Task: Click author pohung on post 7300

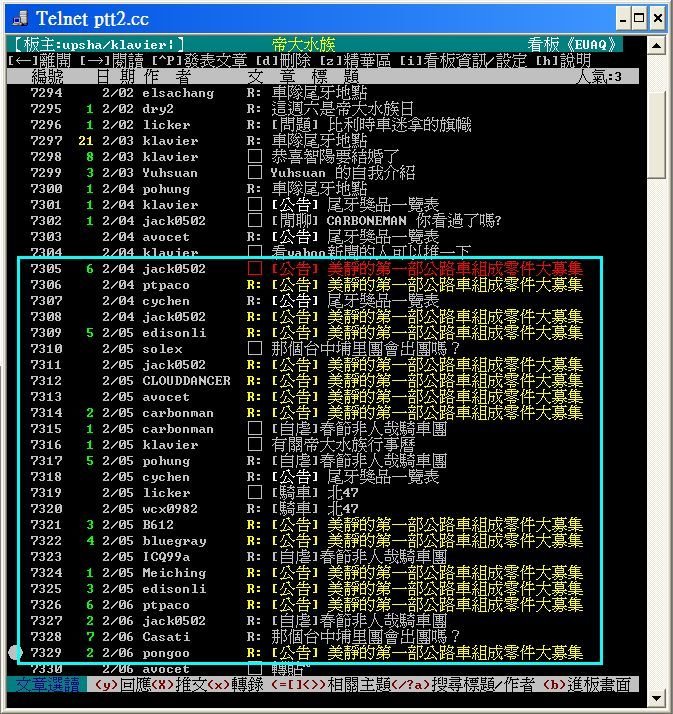Action: click(x=166, y=189)
